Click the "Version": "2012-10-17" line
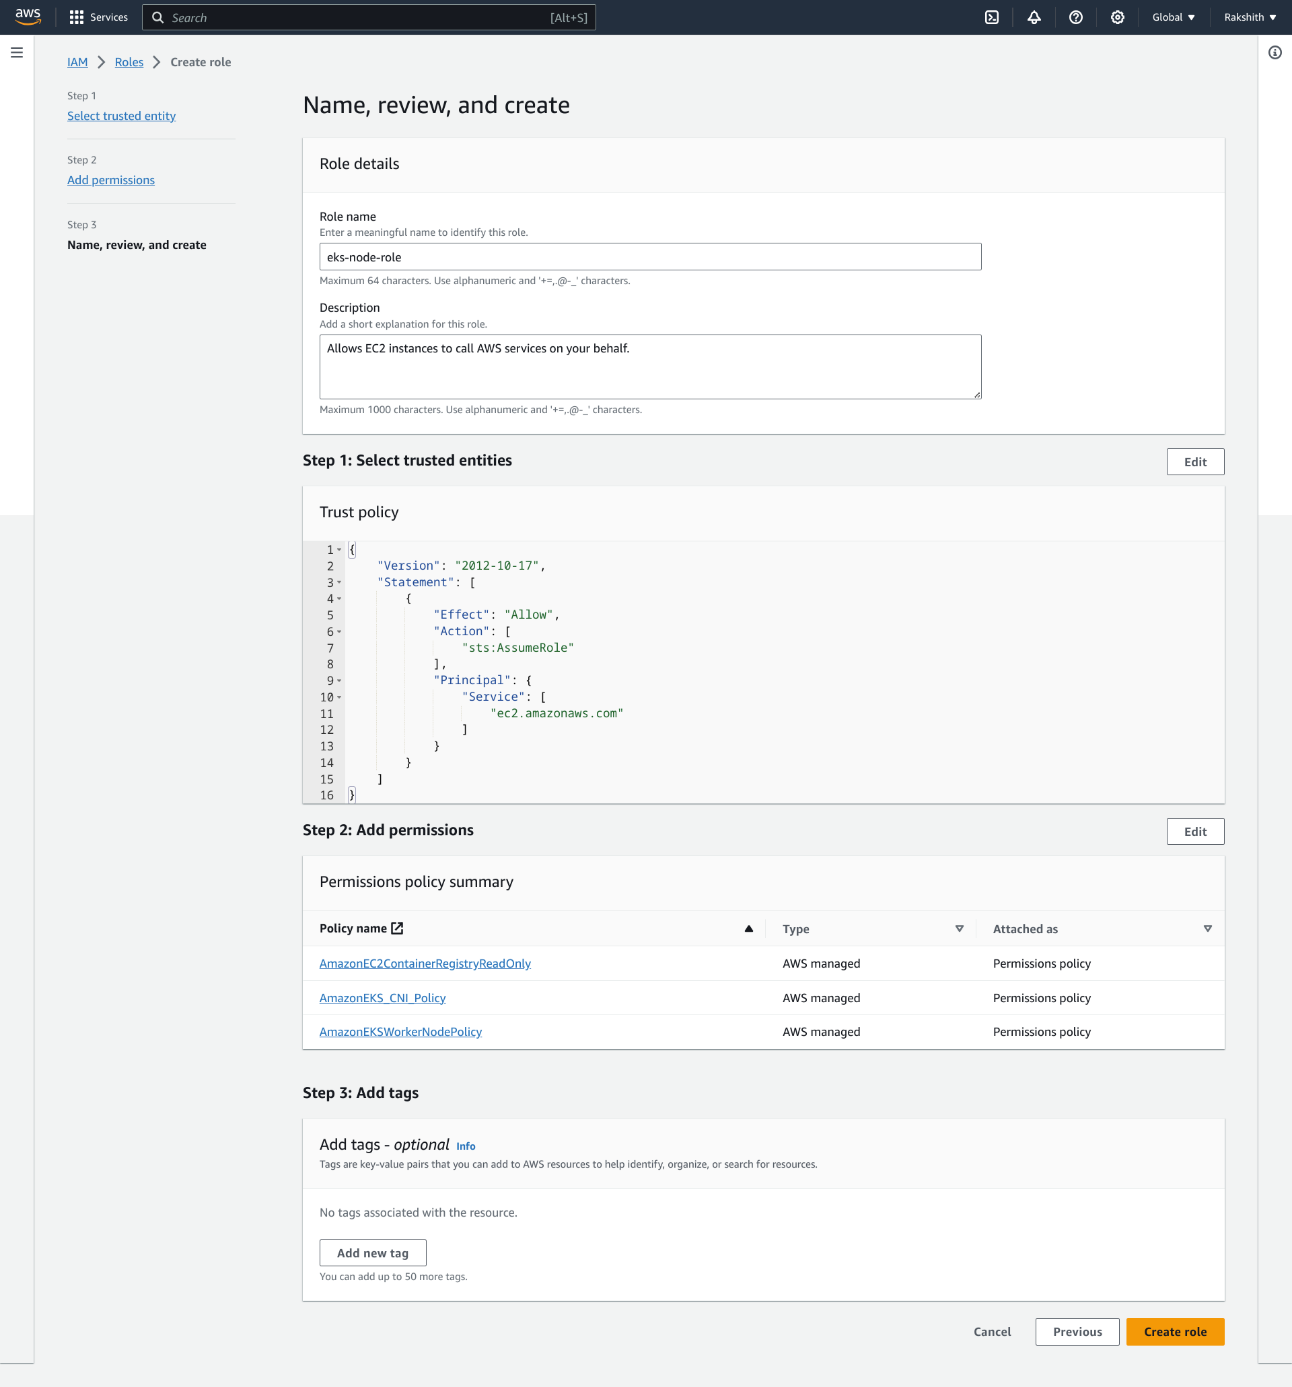Viewport: 1292px width, 1387px height. pyautogui.click(x=461, y=566)
